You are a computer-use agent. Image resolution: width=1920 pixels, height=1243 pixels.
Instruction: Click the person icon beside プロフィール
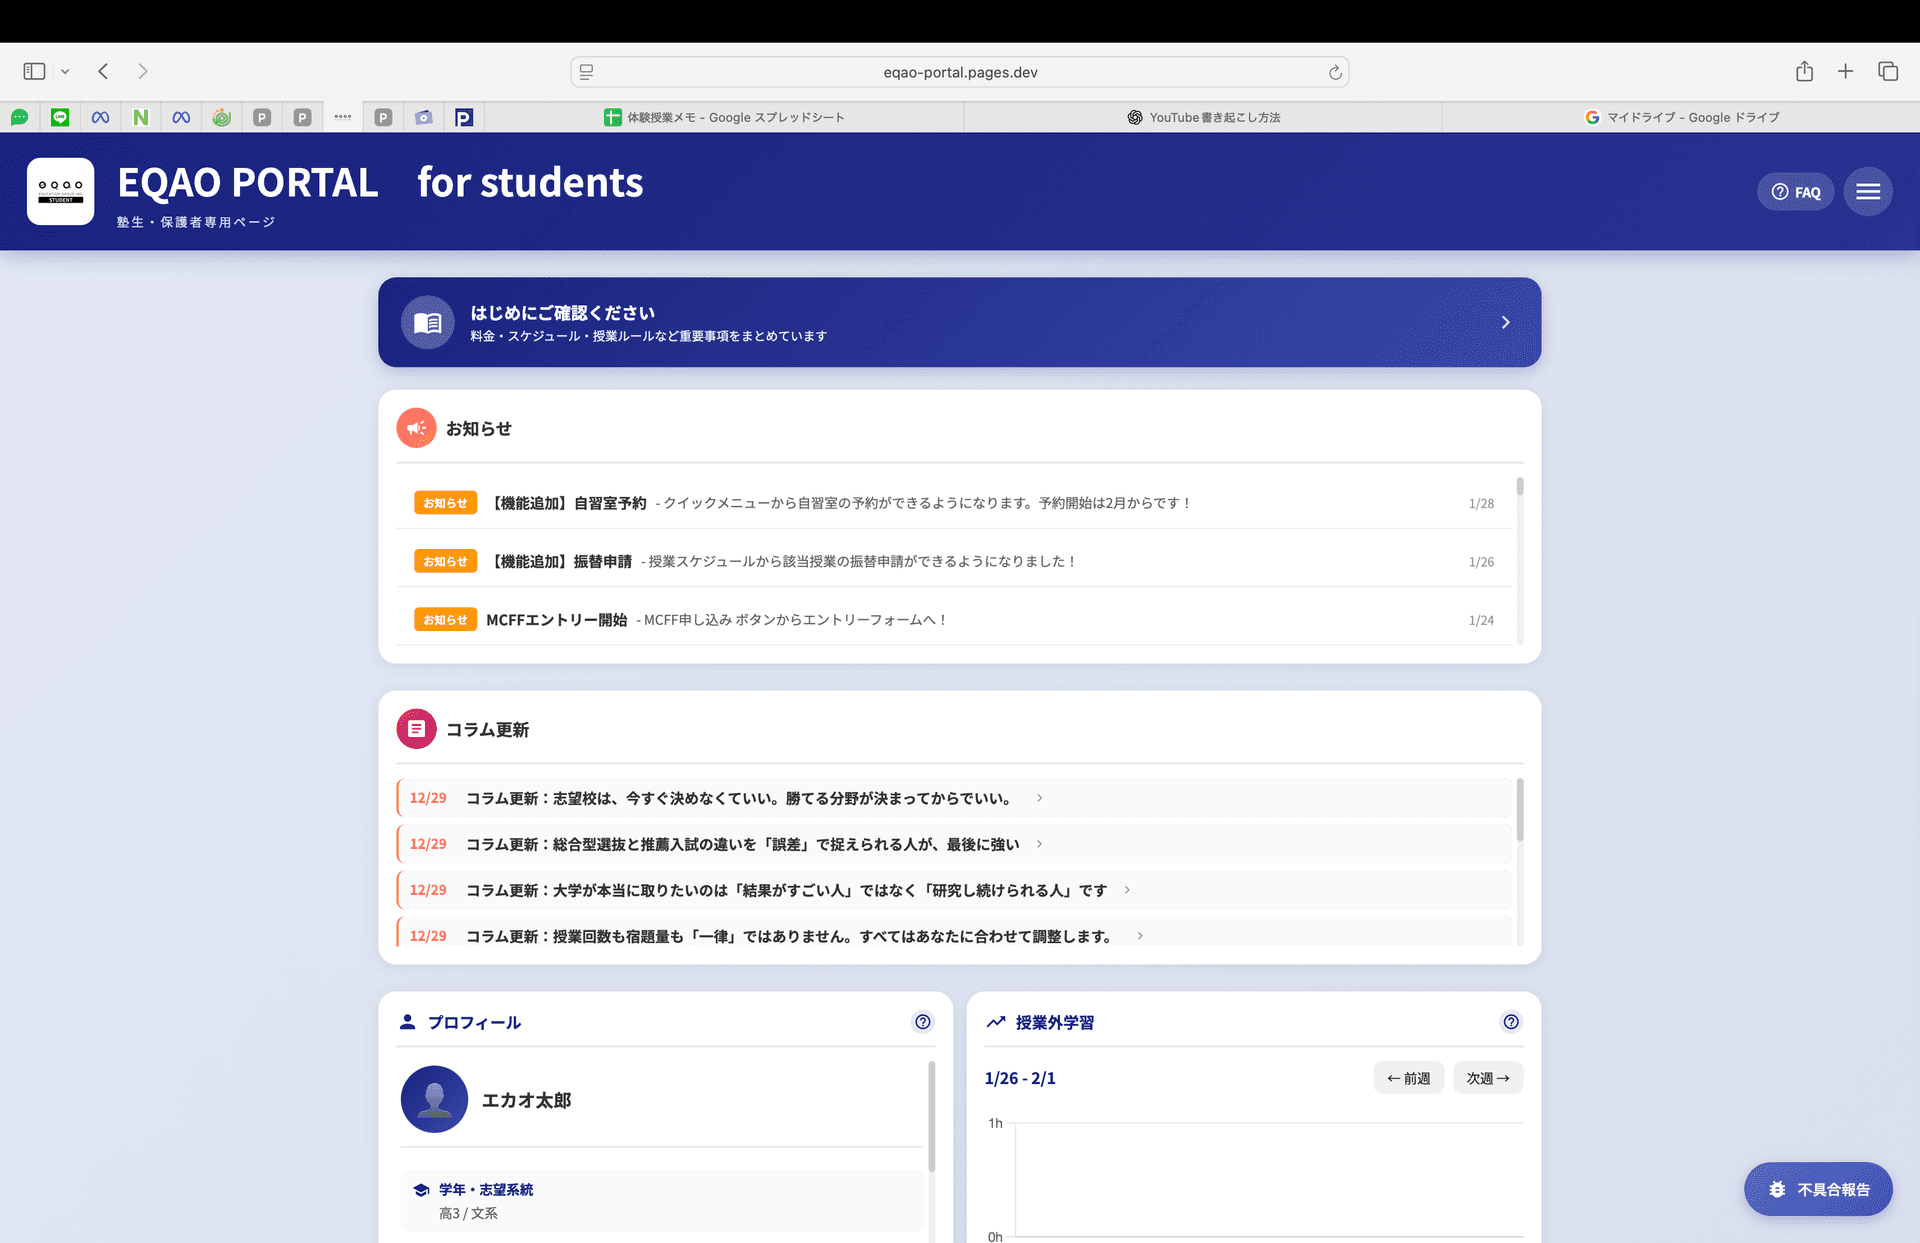coord(407,1021)
